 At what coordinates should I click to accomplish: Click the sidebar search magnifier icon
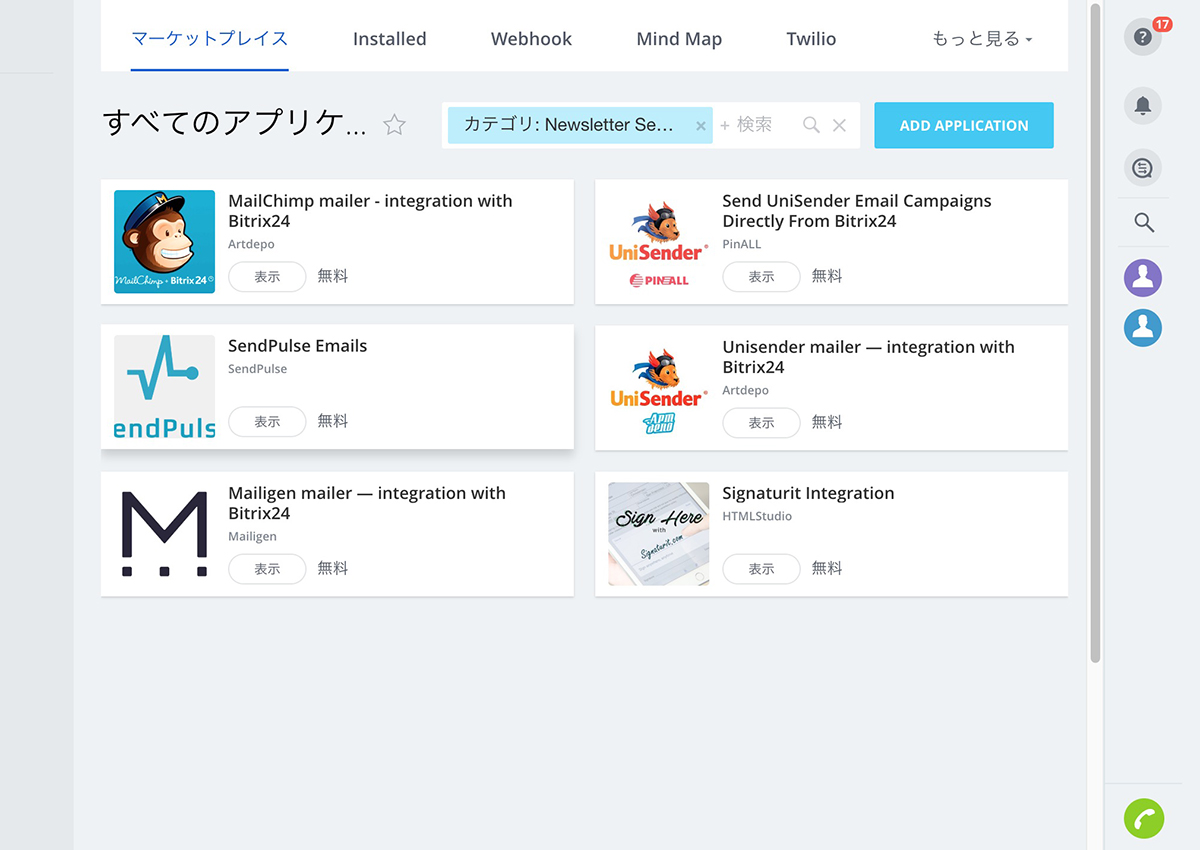pos(1144,223)
